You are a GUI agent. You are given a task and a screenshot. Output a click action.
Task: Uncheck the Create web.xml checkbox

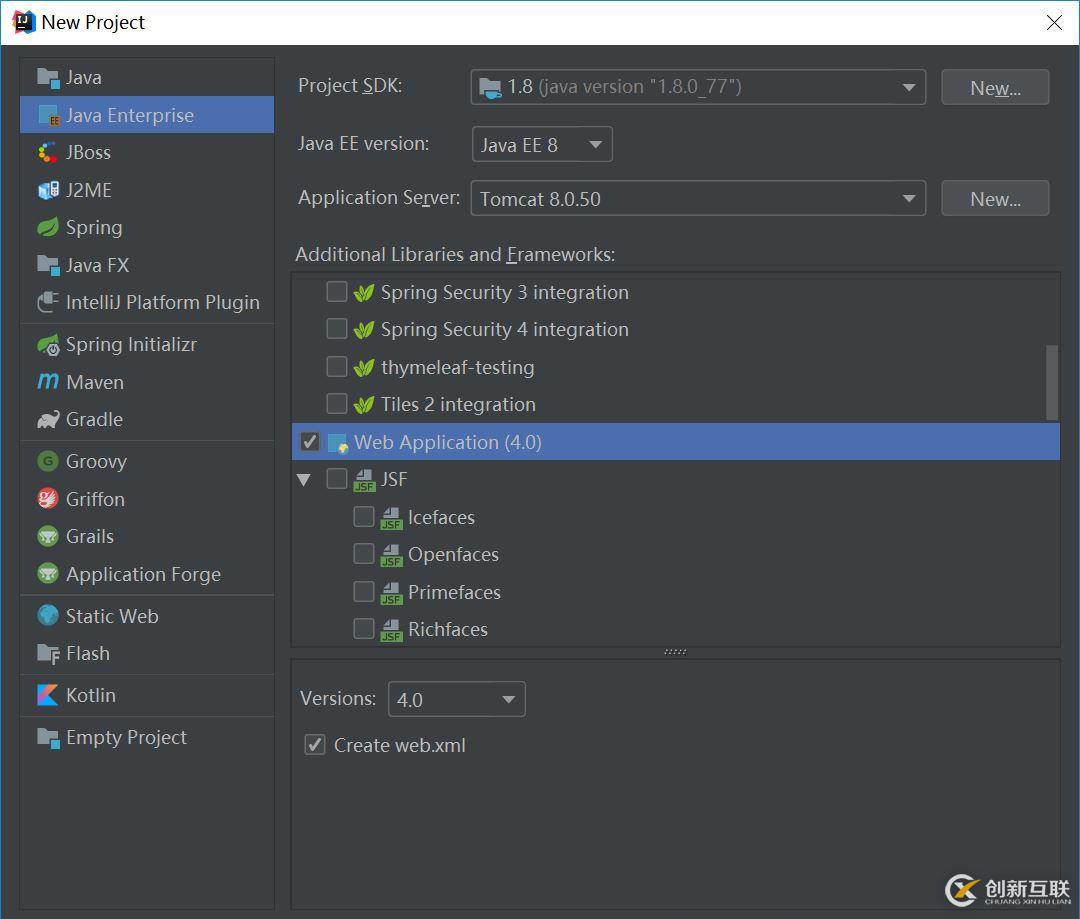pos(315,745)
